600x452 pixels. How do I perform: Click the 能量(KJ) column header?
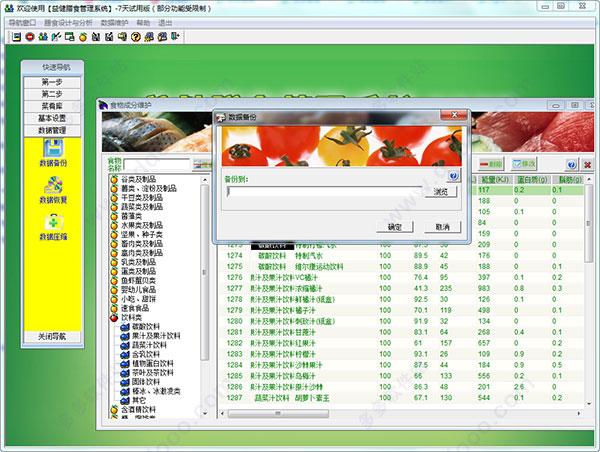[x=495, y=179]
